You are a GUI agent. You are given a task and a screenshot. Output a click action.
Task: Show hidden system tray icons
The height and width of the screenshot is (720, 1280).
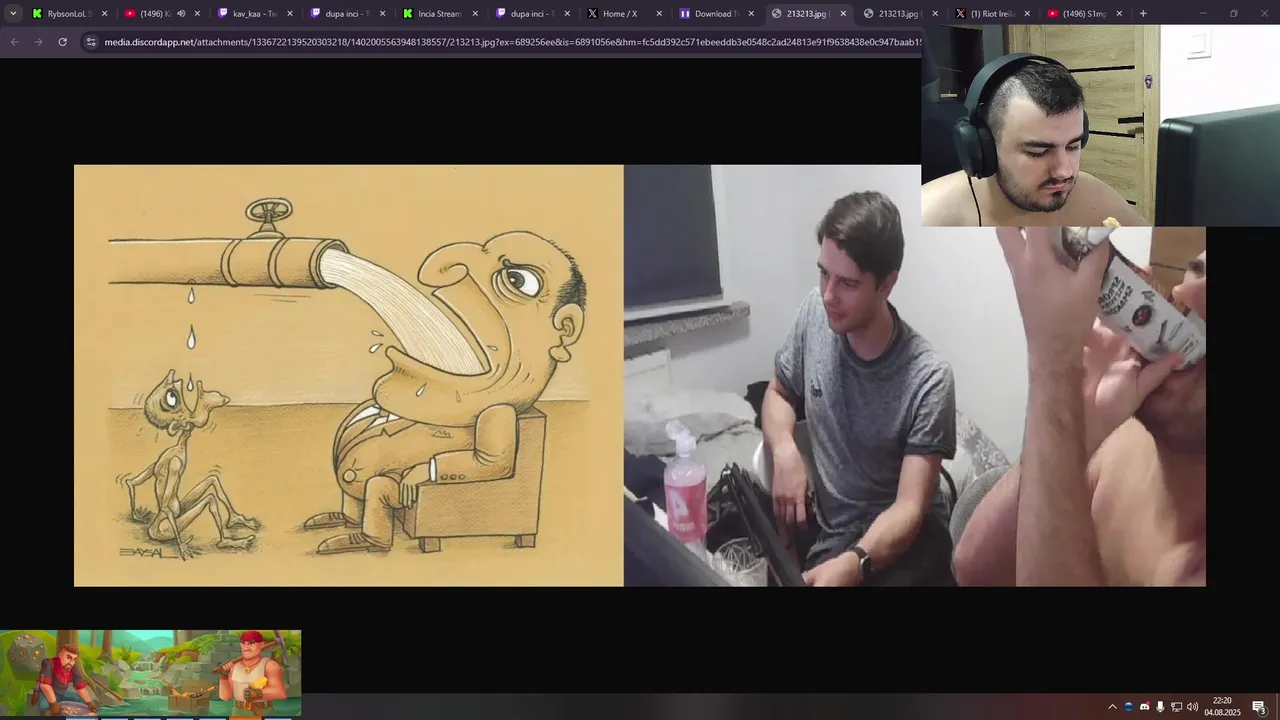pyautogui.click(x=1112, y=707)
